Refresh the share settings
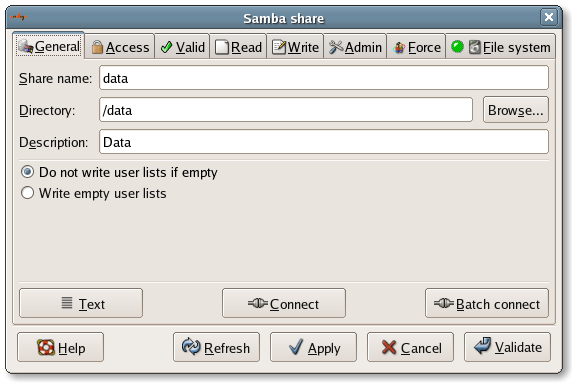The height and width of the screenshot is (383, 572). (216, 347)
